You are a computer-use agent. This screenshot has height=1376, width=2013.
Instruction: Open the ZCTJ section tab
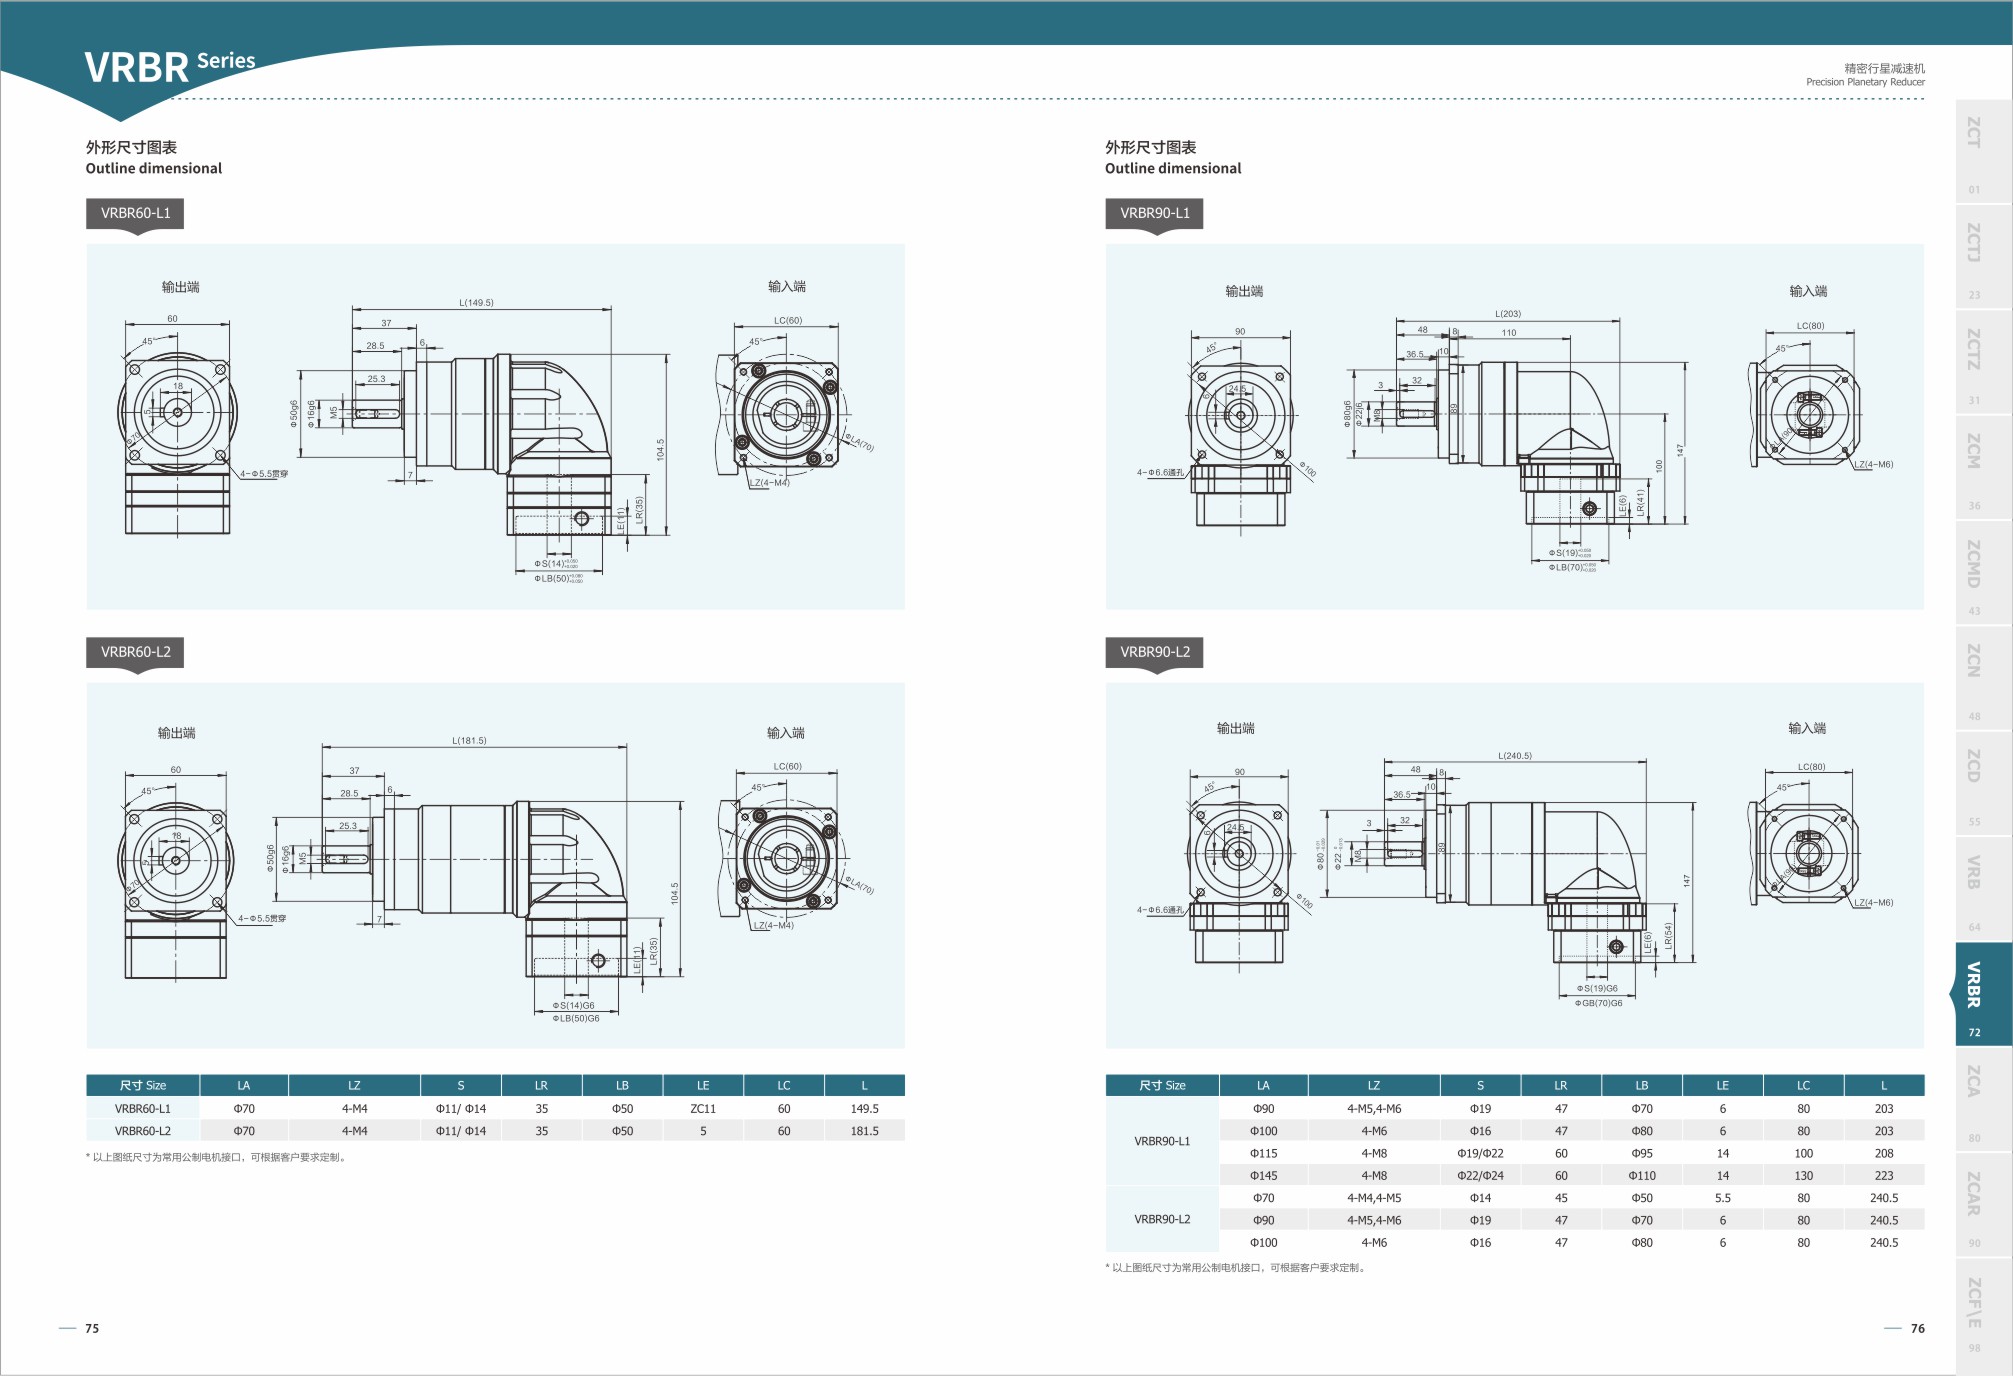[1984, 257]
